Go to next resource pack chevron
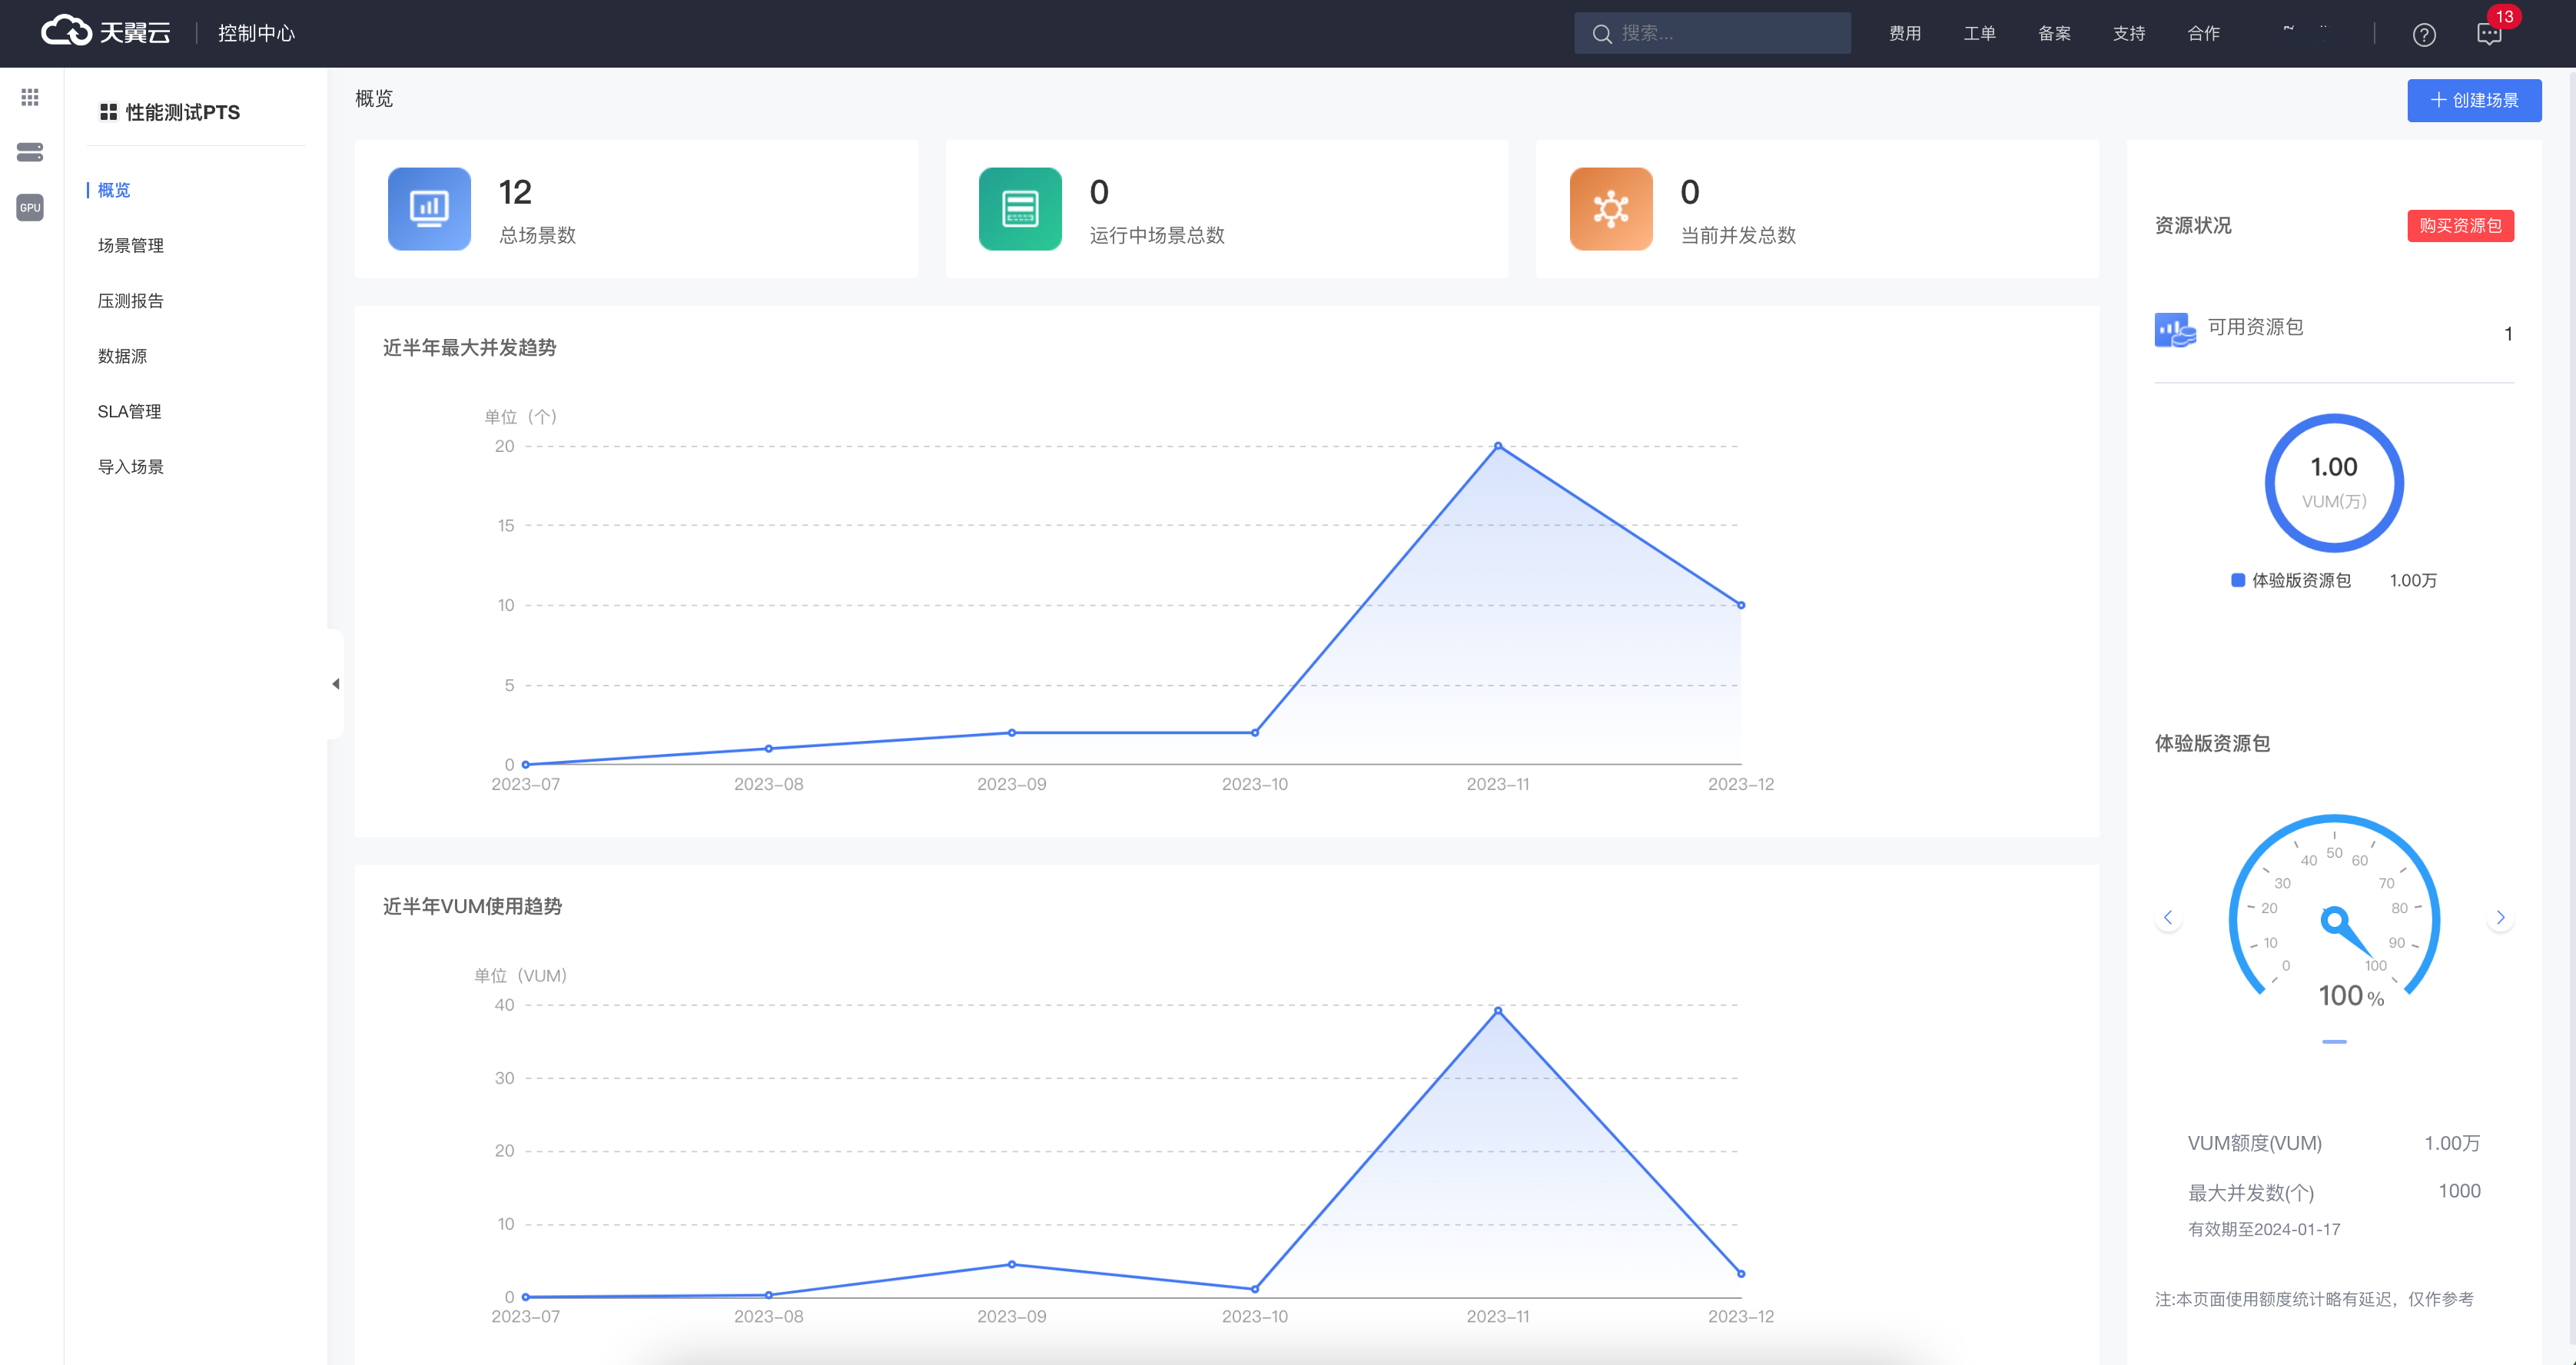The width and height of the screenshot is (2576, 1365). click(x=2500, y=917)
